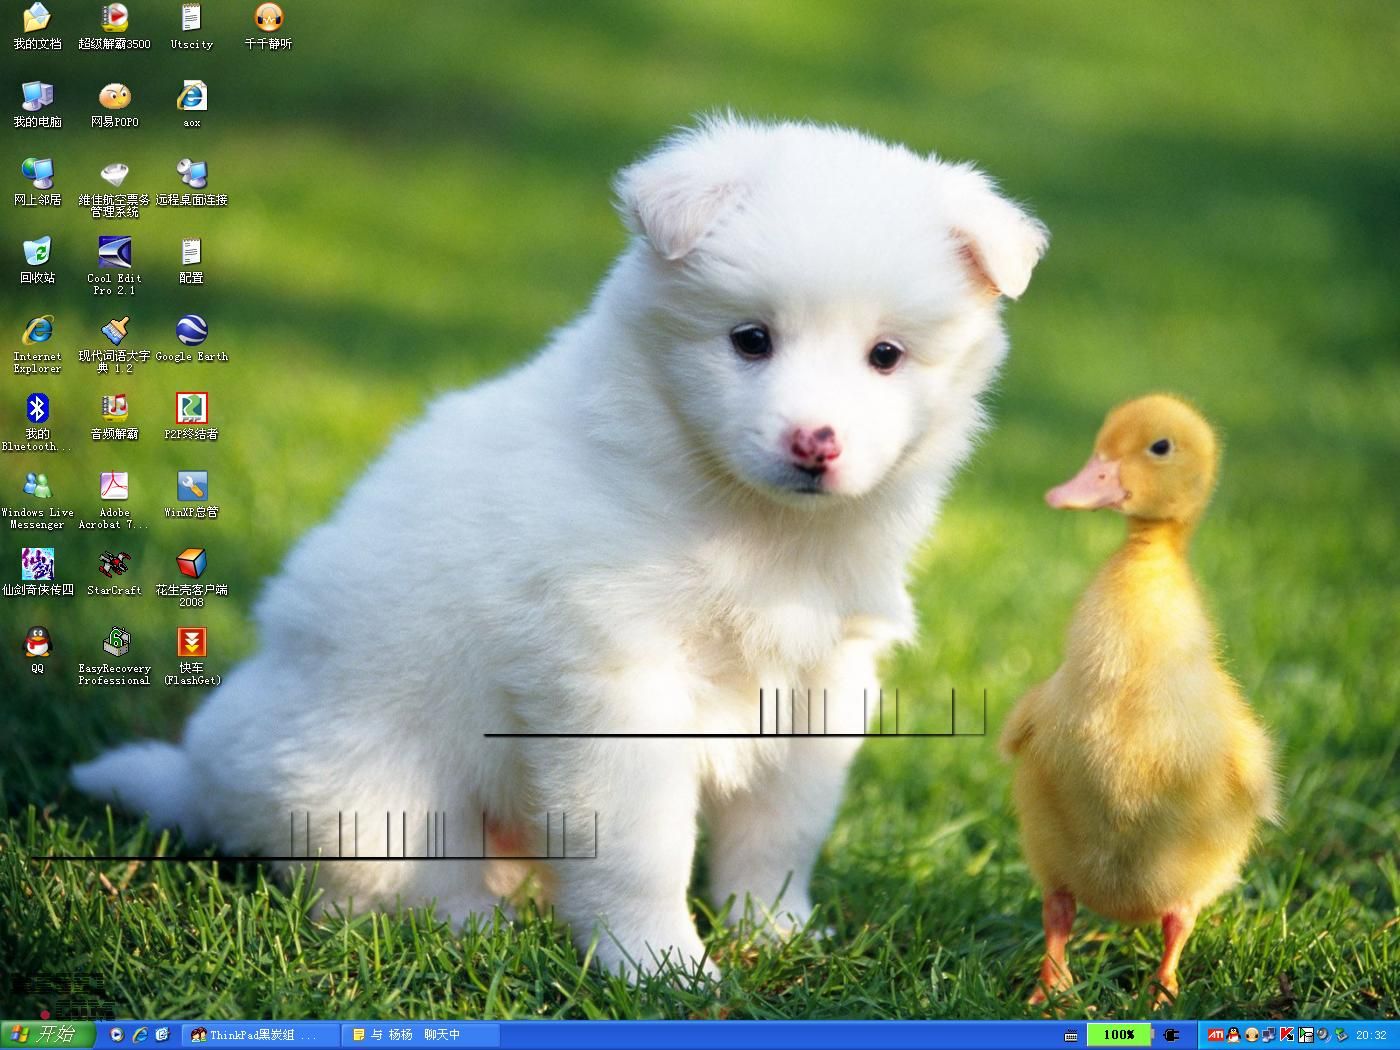Click the 100% battery indicator
The image size is (1400, 1050).
(x=1119, y=1035)
